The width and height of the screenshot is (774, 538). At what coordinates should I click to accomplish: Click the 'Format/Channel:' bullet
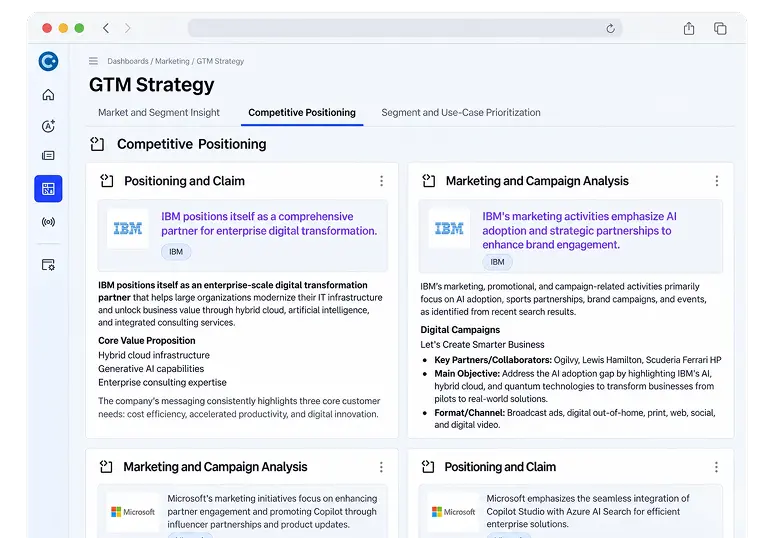point(575,419)
